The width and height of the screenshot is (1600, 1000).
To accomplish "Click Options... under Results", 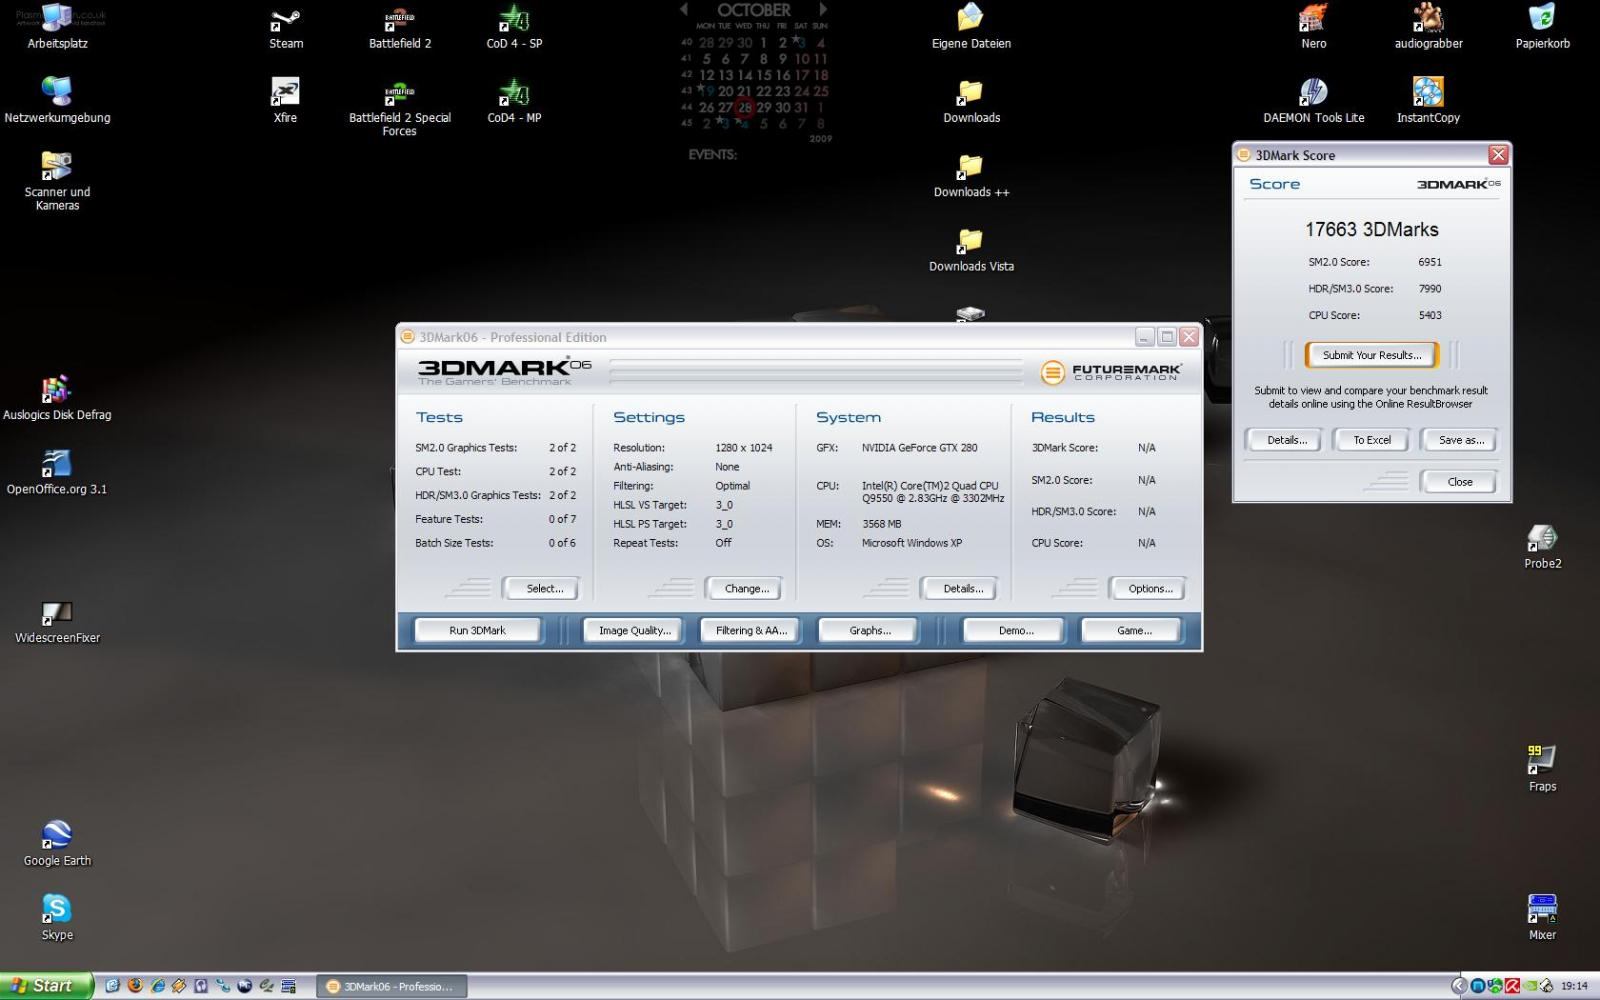I will tap(1149, 588).
